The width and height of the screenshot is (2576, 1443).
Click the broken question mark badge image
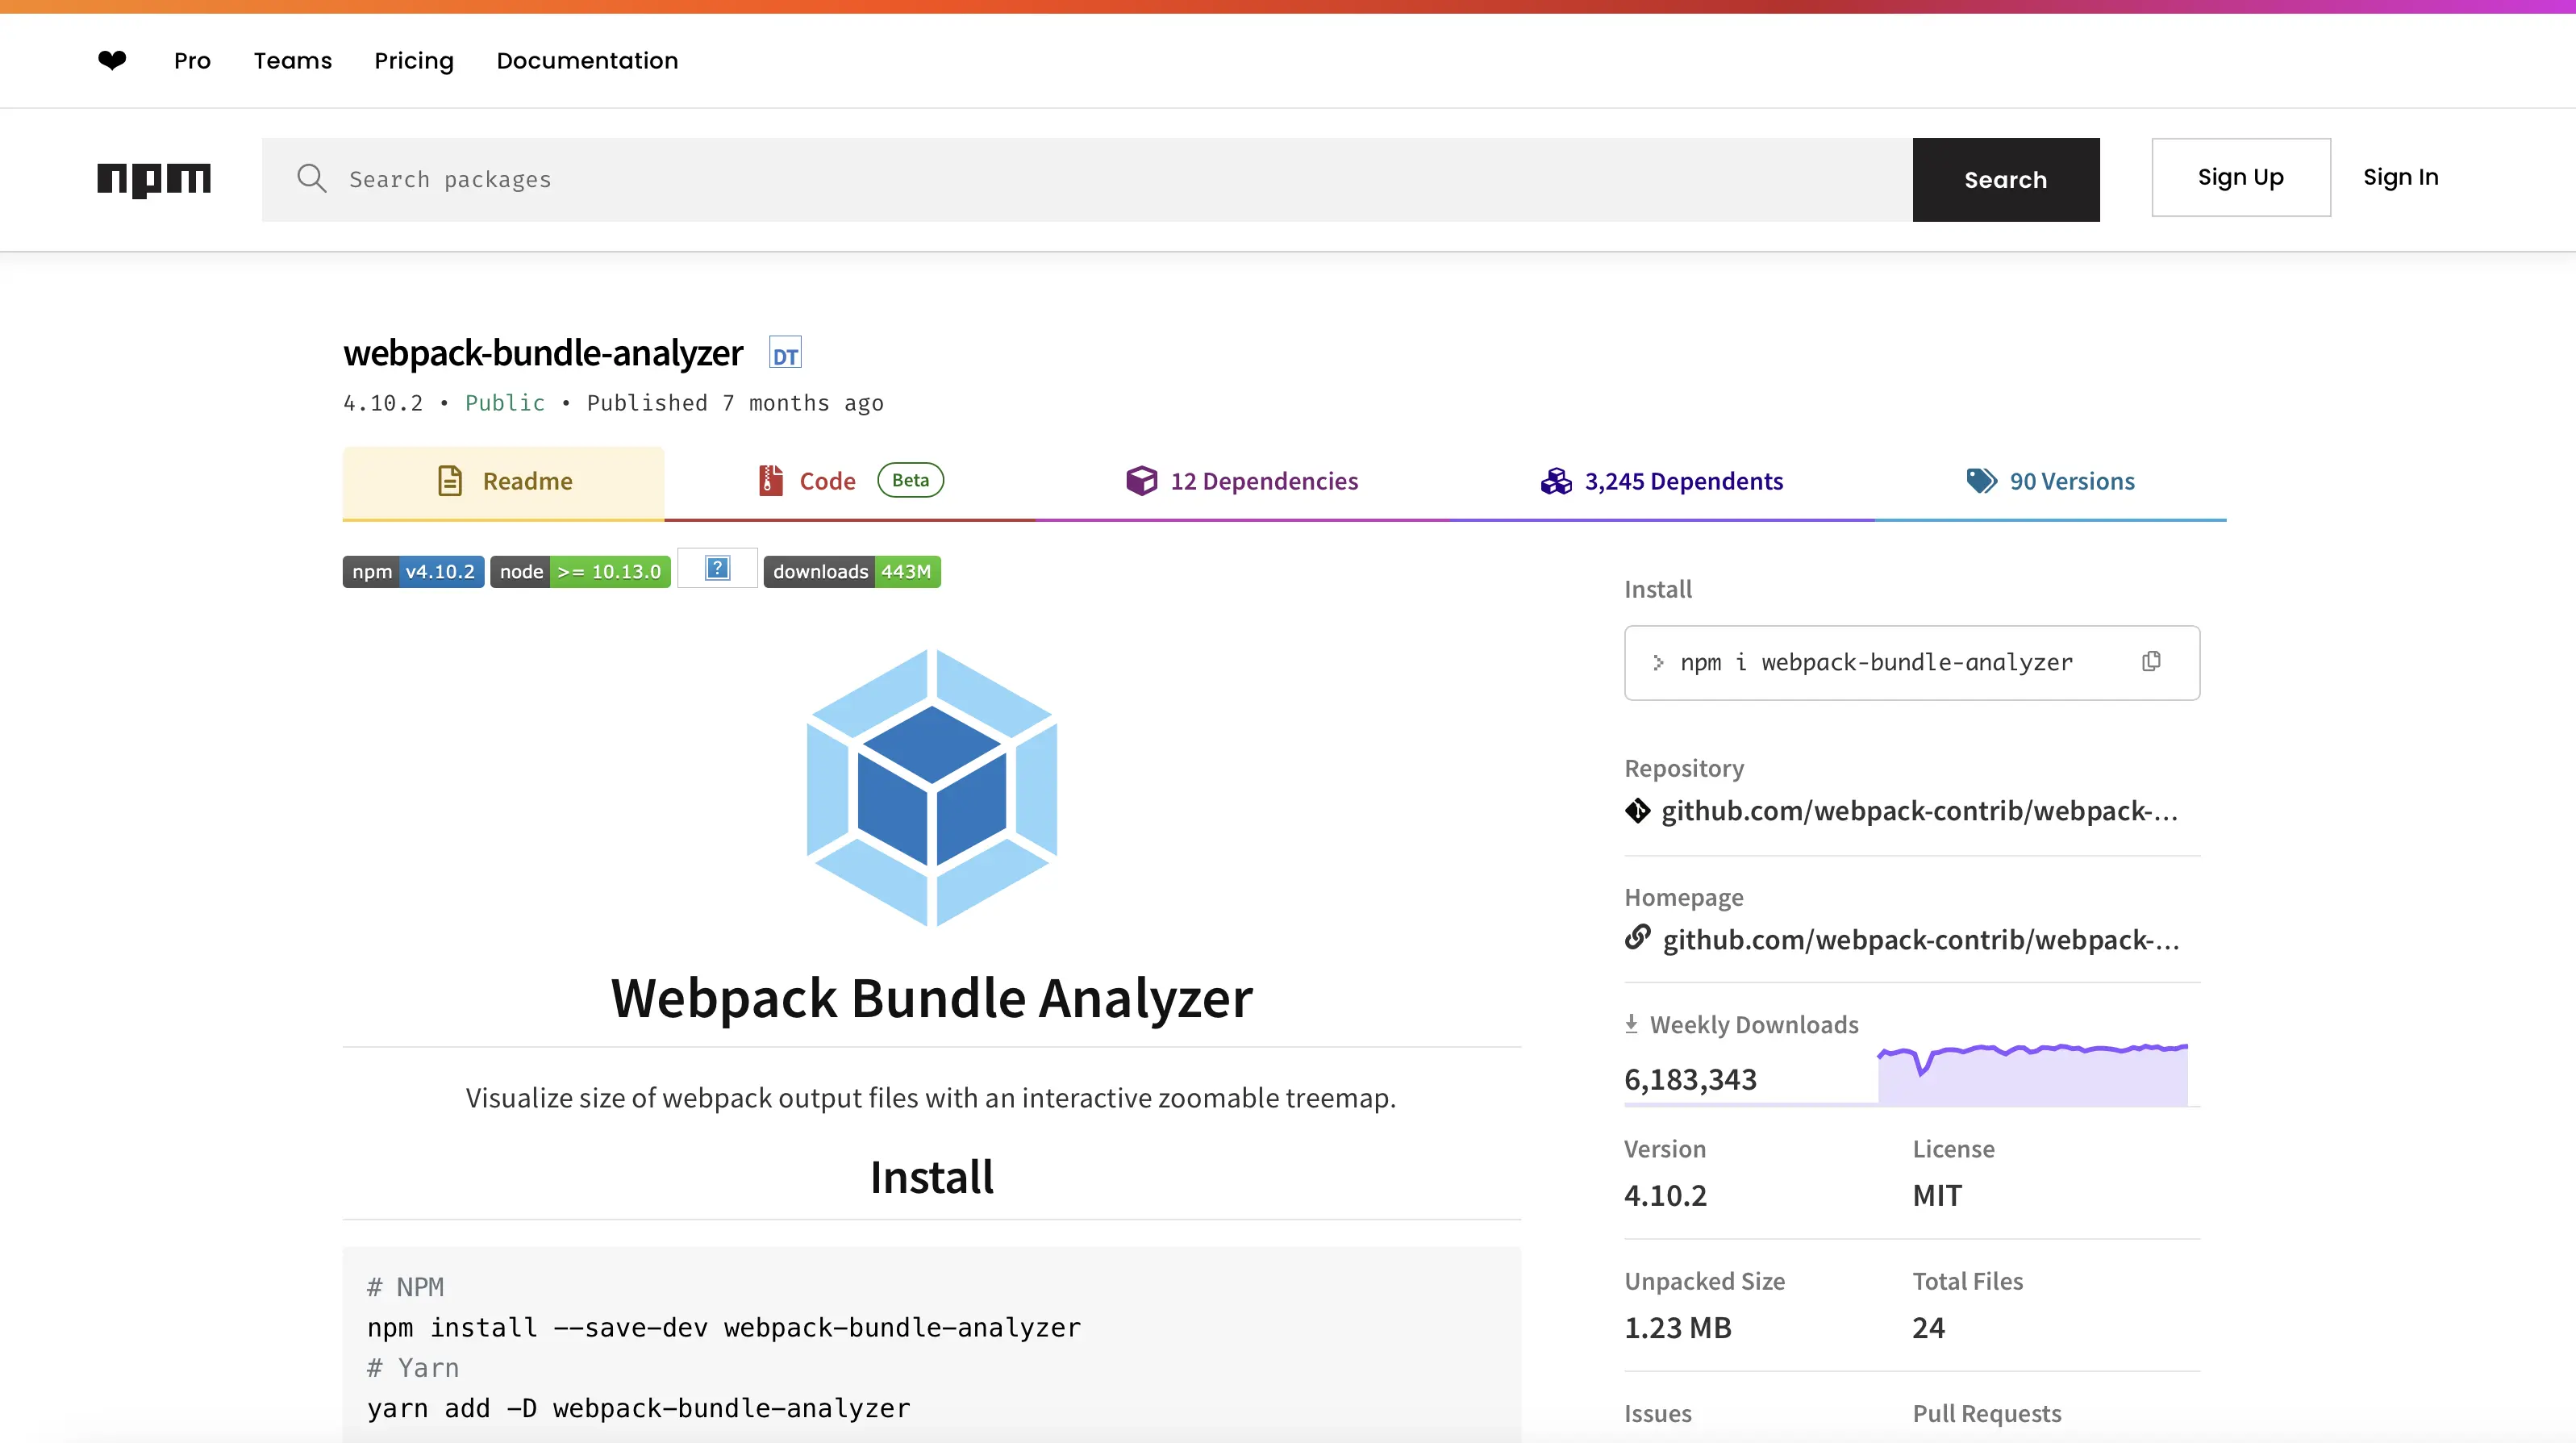[717, 569]
